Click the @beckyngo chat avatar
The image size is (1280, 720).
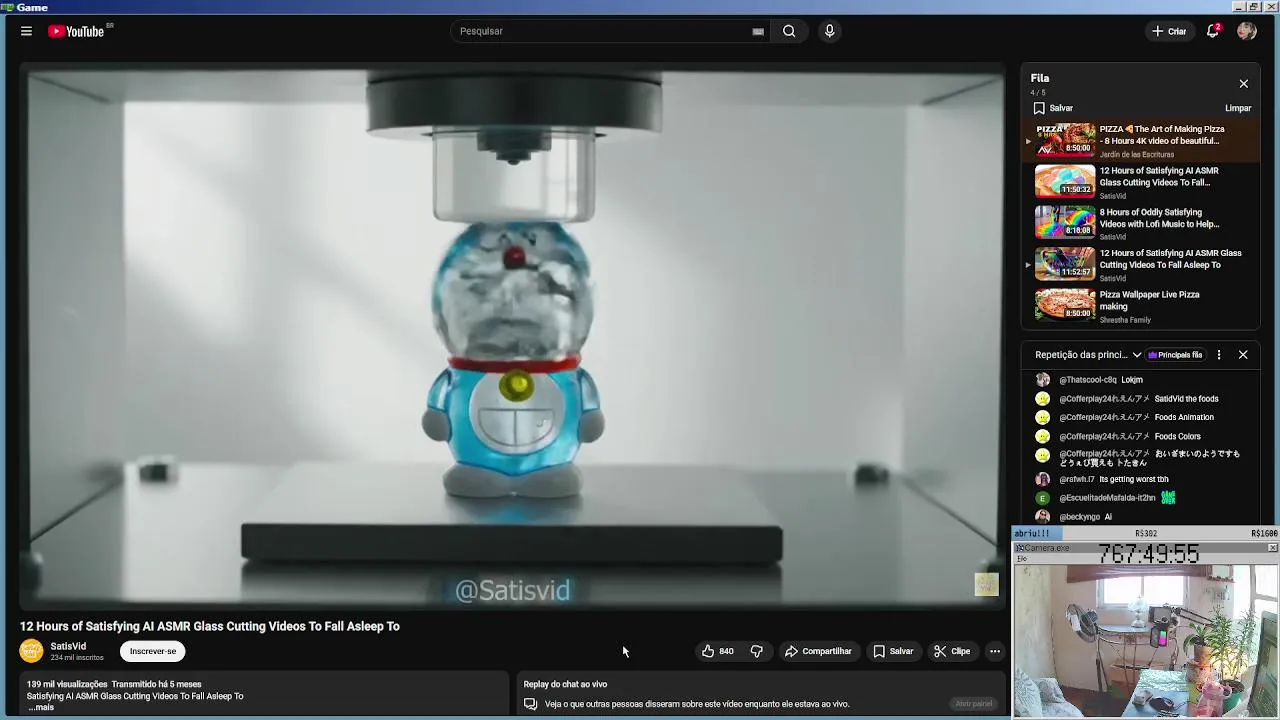tap(1043, 517)
